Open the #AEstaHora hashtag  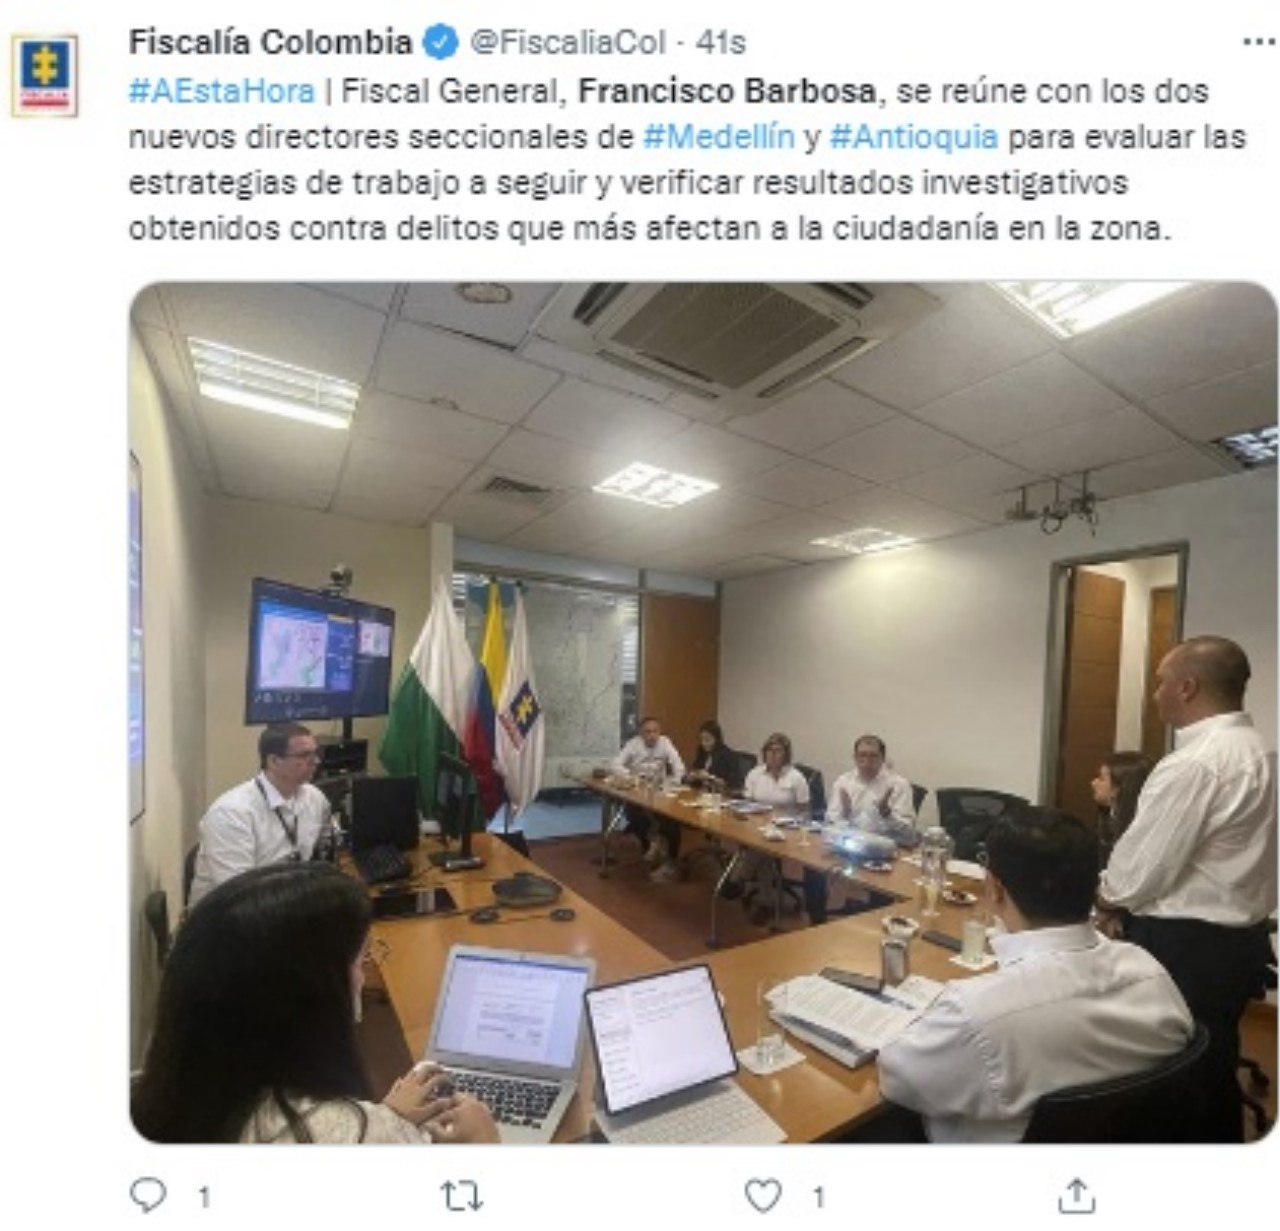[222, 91]
